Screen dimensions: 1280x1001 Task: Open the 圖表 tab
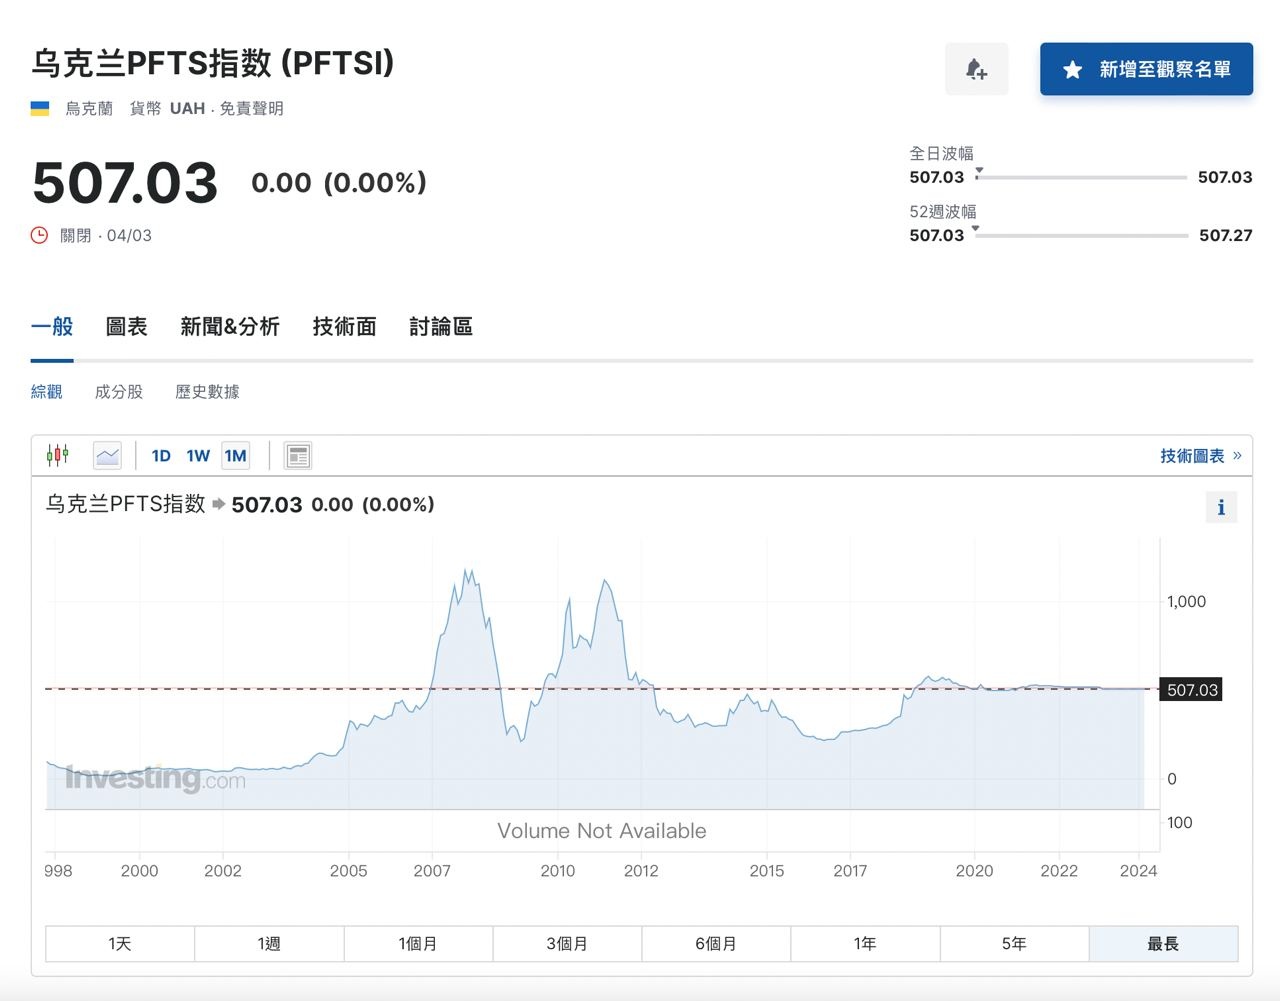coord(126,327)
